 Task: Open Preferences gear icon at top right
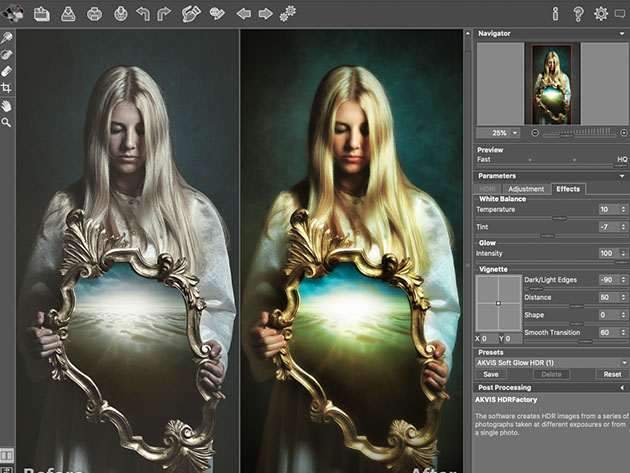click(601, 14)
